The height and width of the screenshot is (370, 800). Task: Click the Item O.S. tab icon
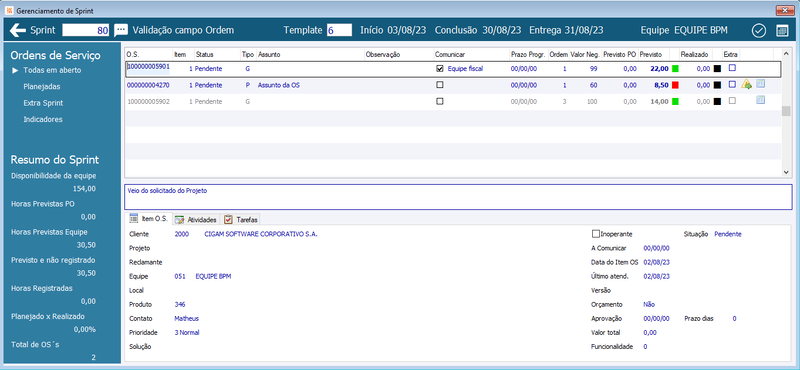pos(134,218)
